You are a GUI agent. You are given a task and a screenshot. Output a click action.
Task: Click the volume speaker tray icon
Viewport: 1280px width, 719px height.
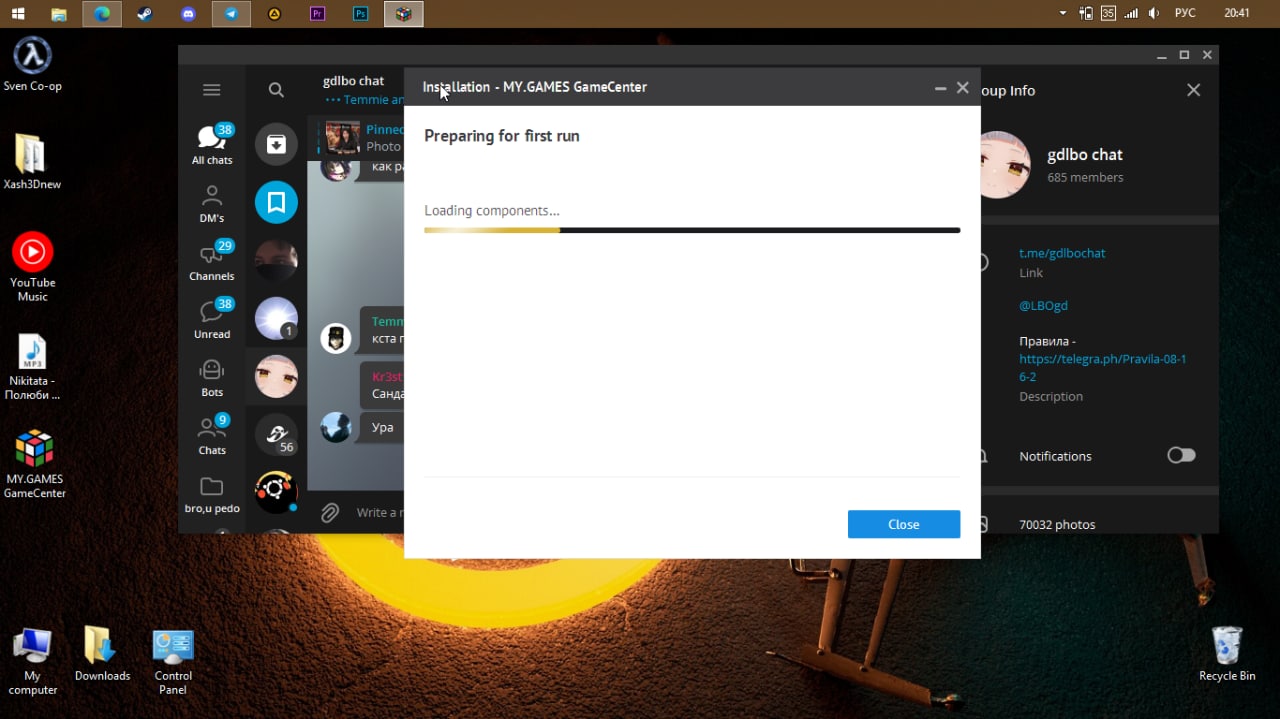1155,14
